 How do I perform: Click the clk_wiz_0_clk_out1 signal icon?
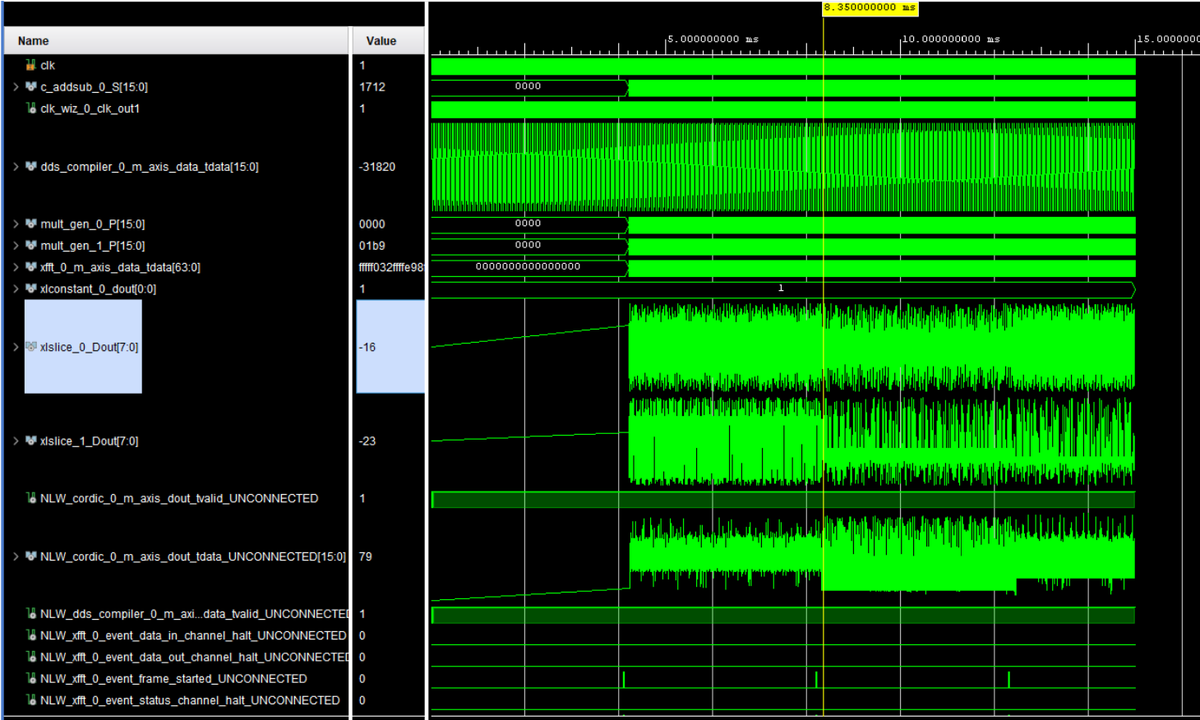point(31,108)
